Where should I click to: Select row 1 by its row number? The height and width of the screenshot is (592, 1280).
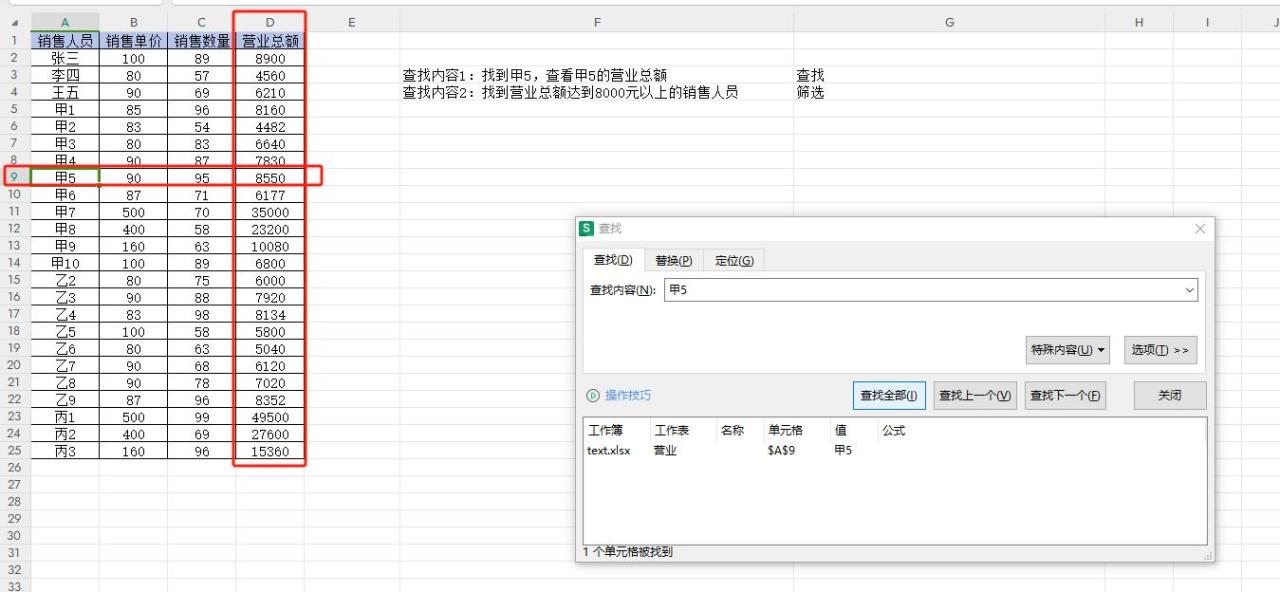pos(15,41)
